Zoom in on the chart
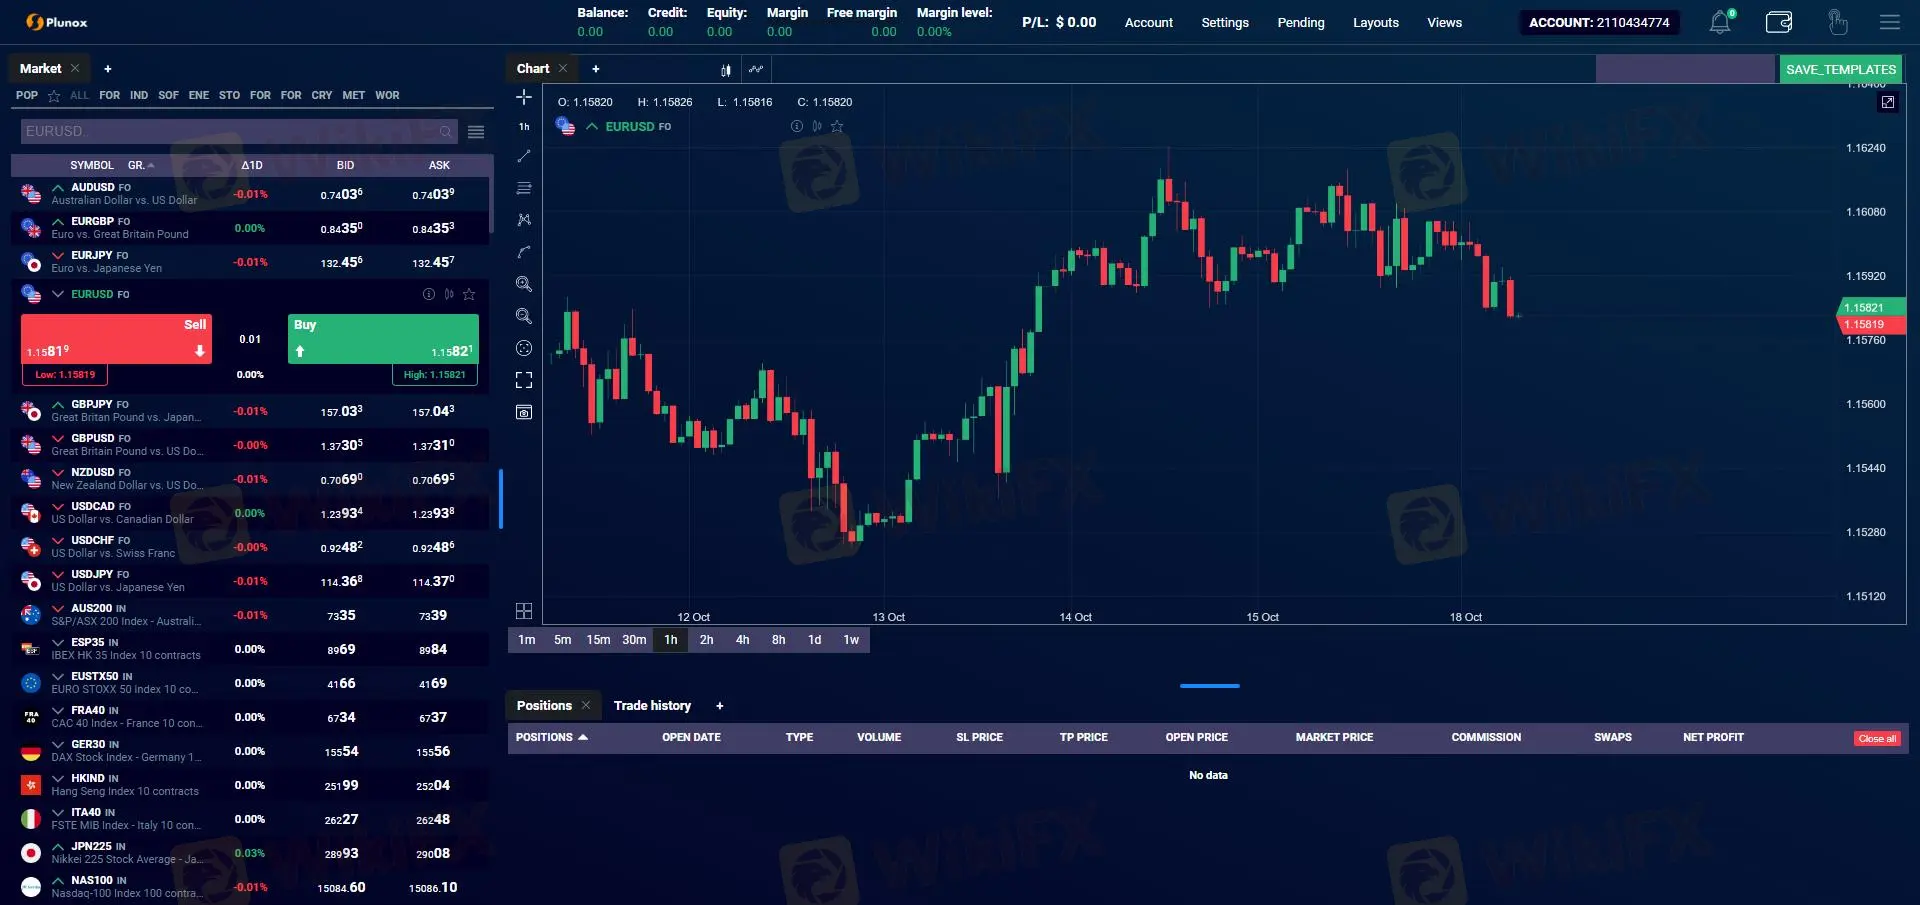 pos(524,284)
